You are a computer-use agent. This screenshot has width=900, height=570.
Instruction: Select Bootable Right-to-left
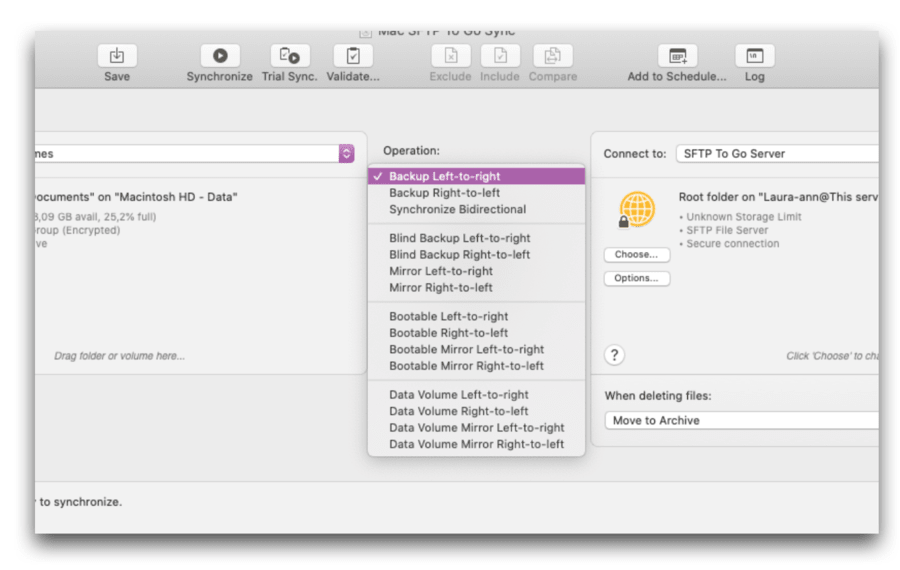pos(476,333)
